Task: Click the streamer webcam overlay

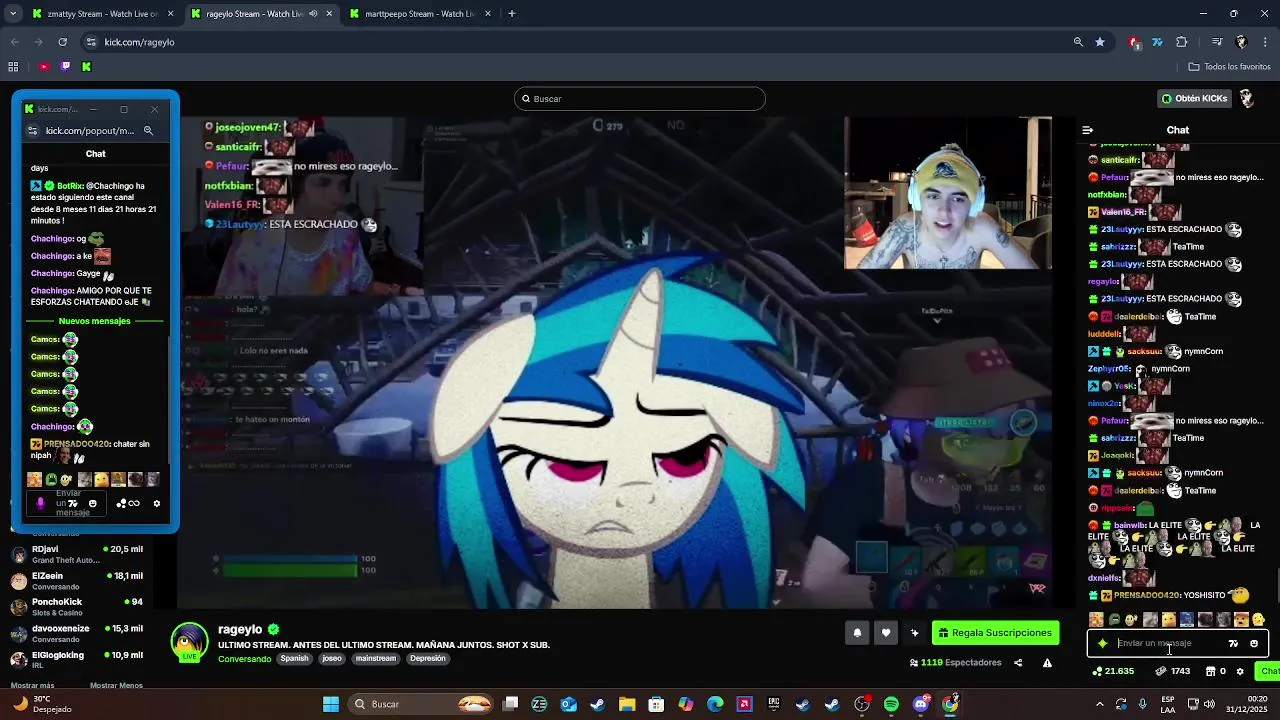Action: (x=948, y=194)
